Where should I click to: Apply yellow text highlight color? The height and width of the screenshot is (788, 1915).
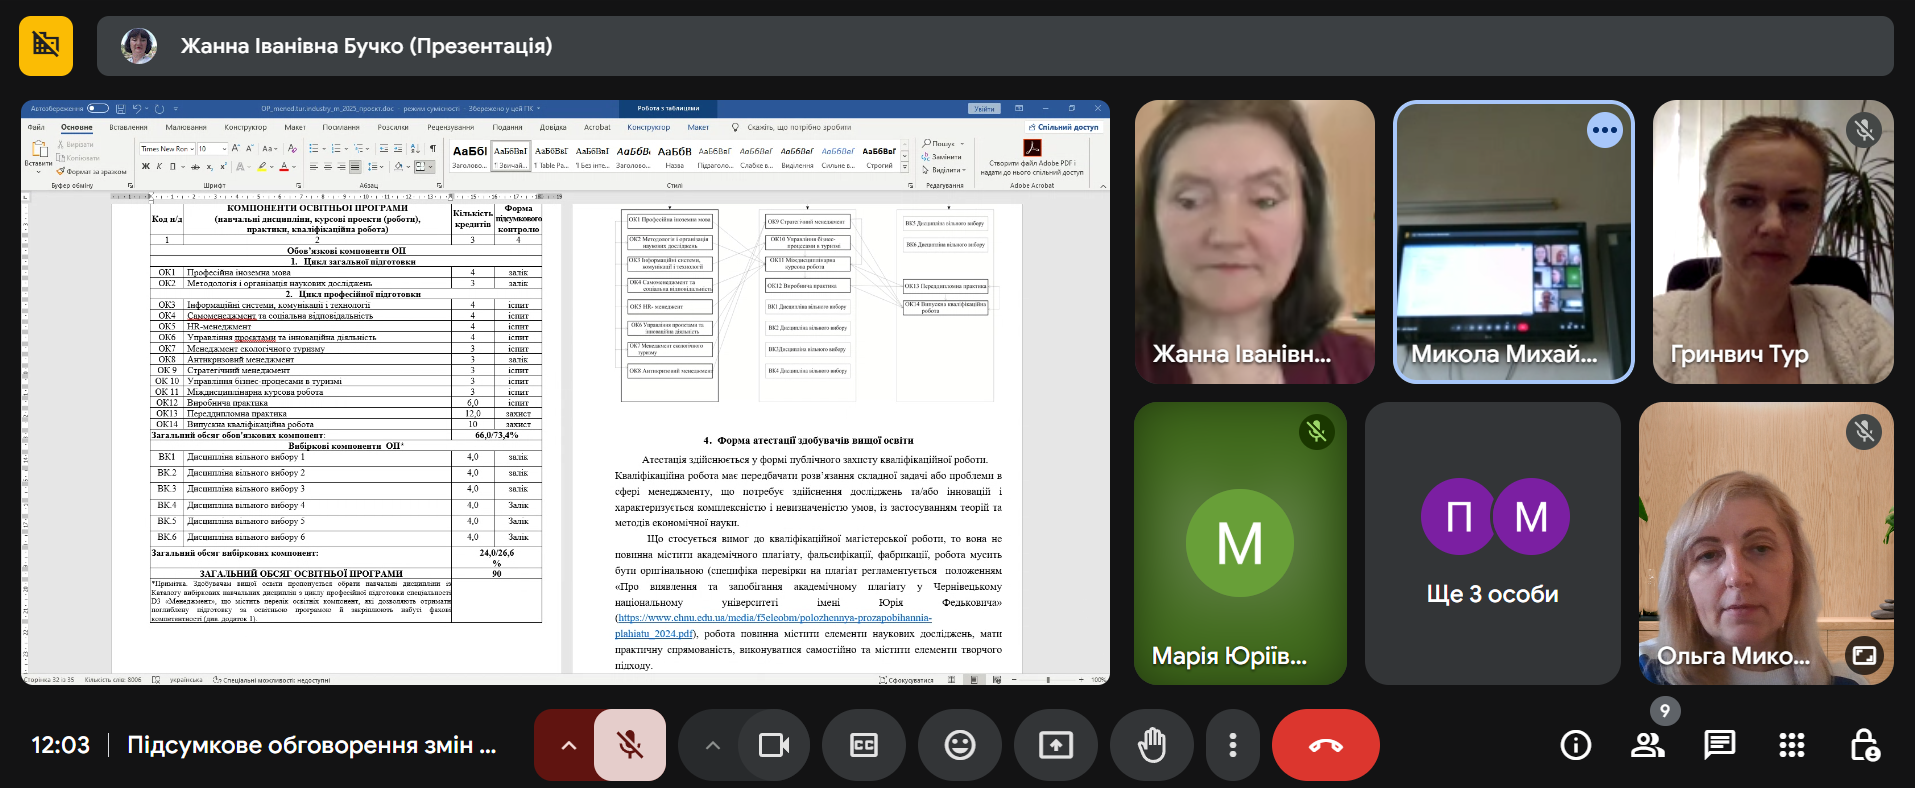[x=262, y=167]
